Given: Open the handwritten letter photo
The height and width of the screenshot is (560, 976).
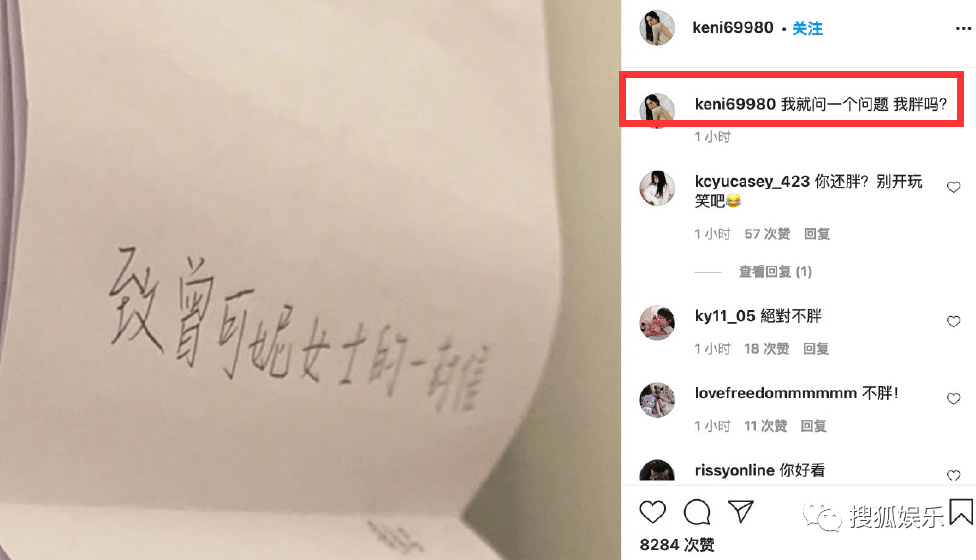Looking at the screenshot, I should (x=310, y=280).
